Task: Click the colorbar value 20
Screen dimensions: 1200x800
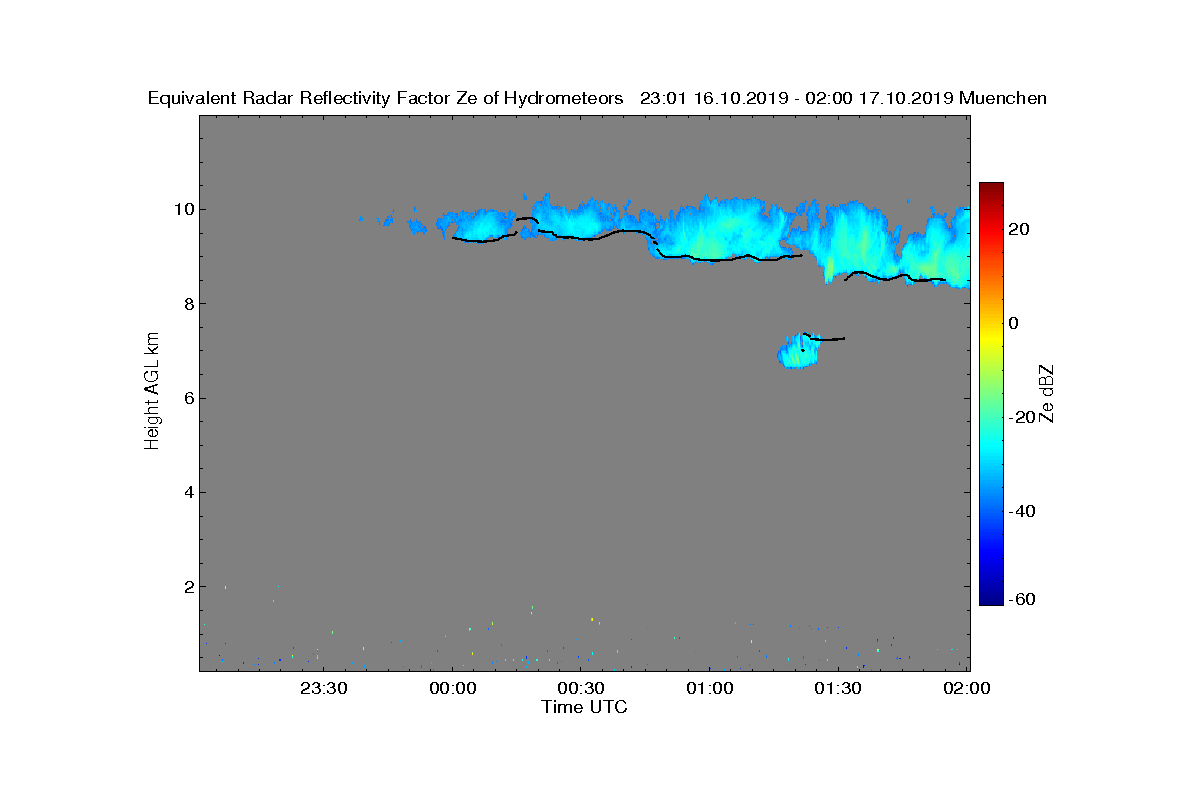Action: coord(1020,229)
